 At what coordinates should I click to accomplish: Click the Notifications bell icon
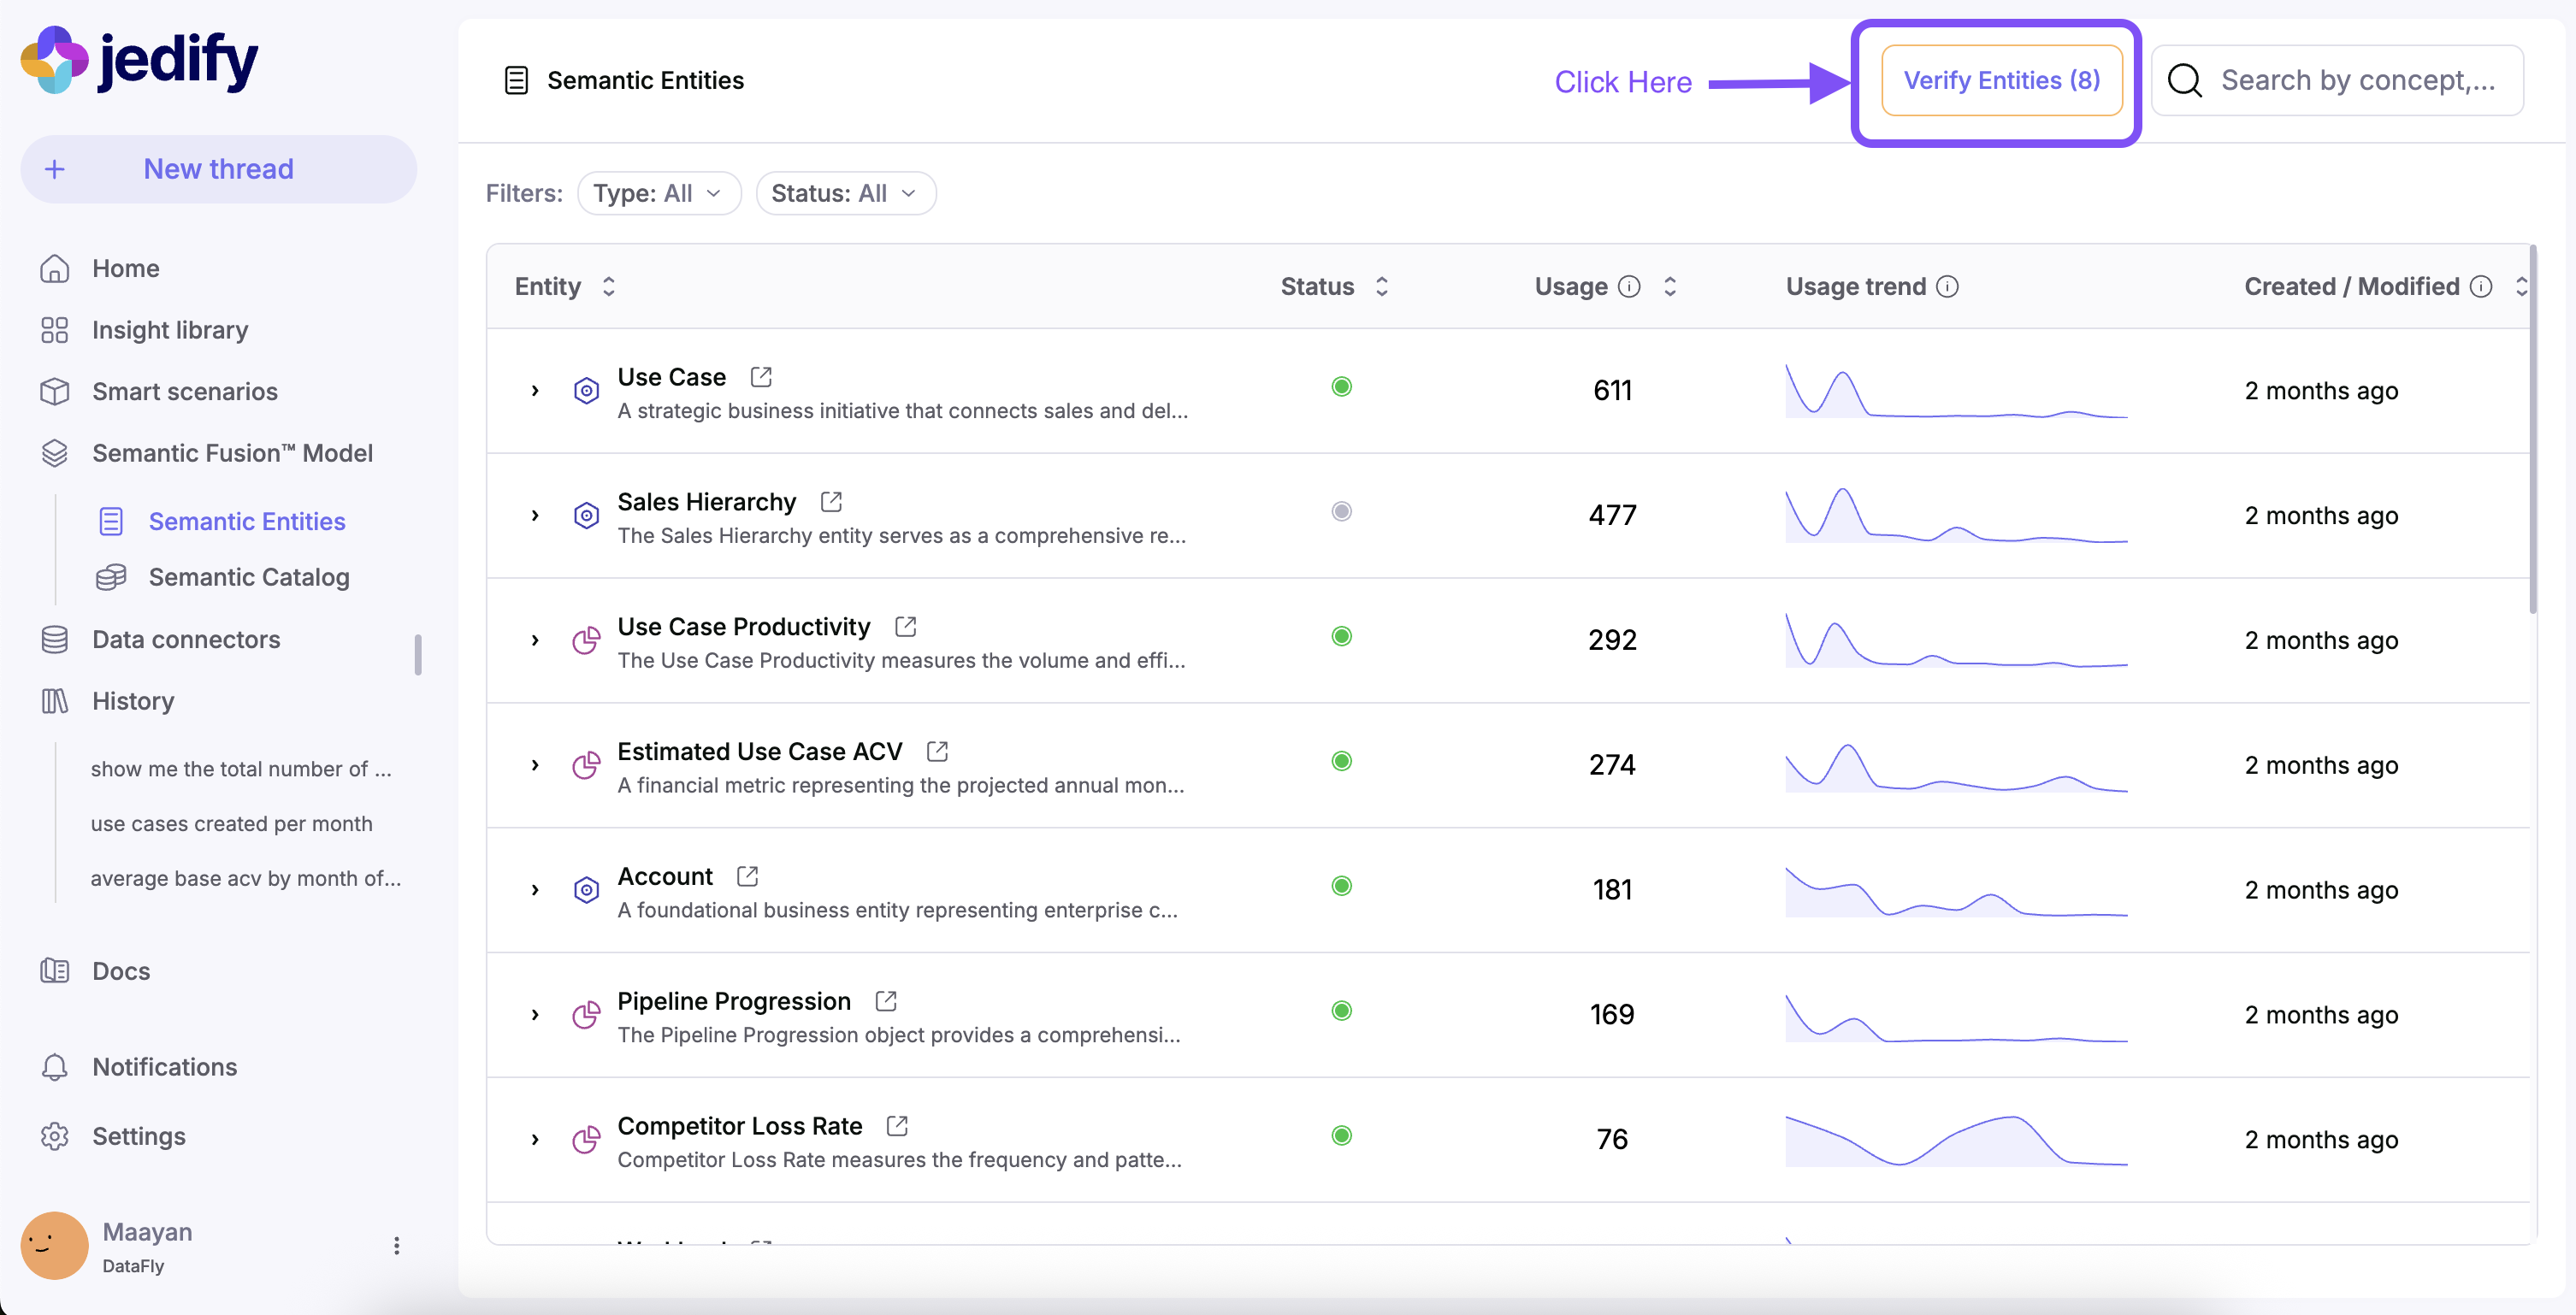55,1067
